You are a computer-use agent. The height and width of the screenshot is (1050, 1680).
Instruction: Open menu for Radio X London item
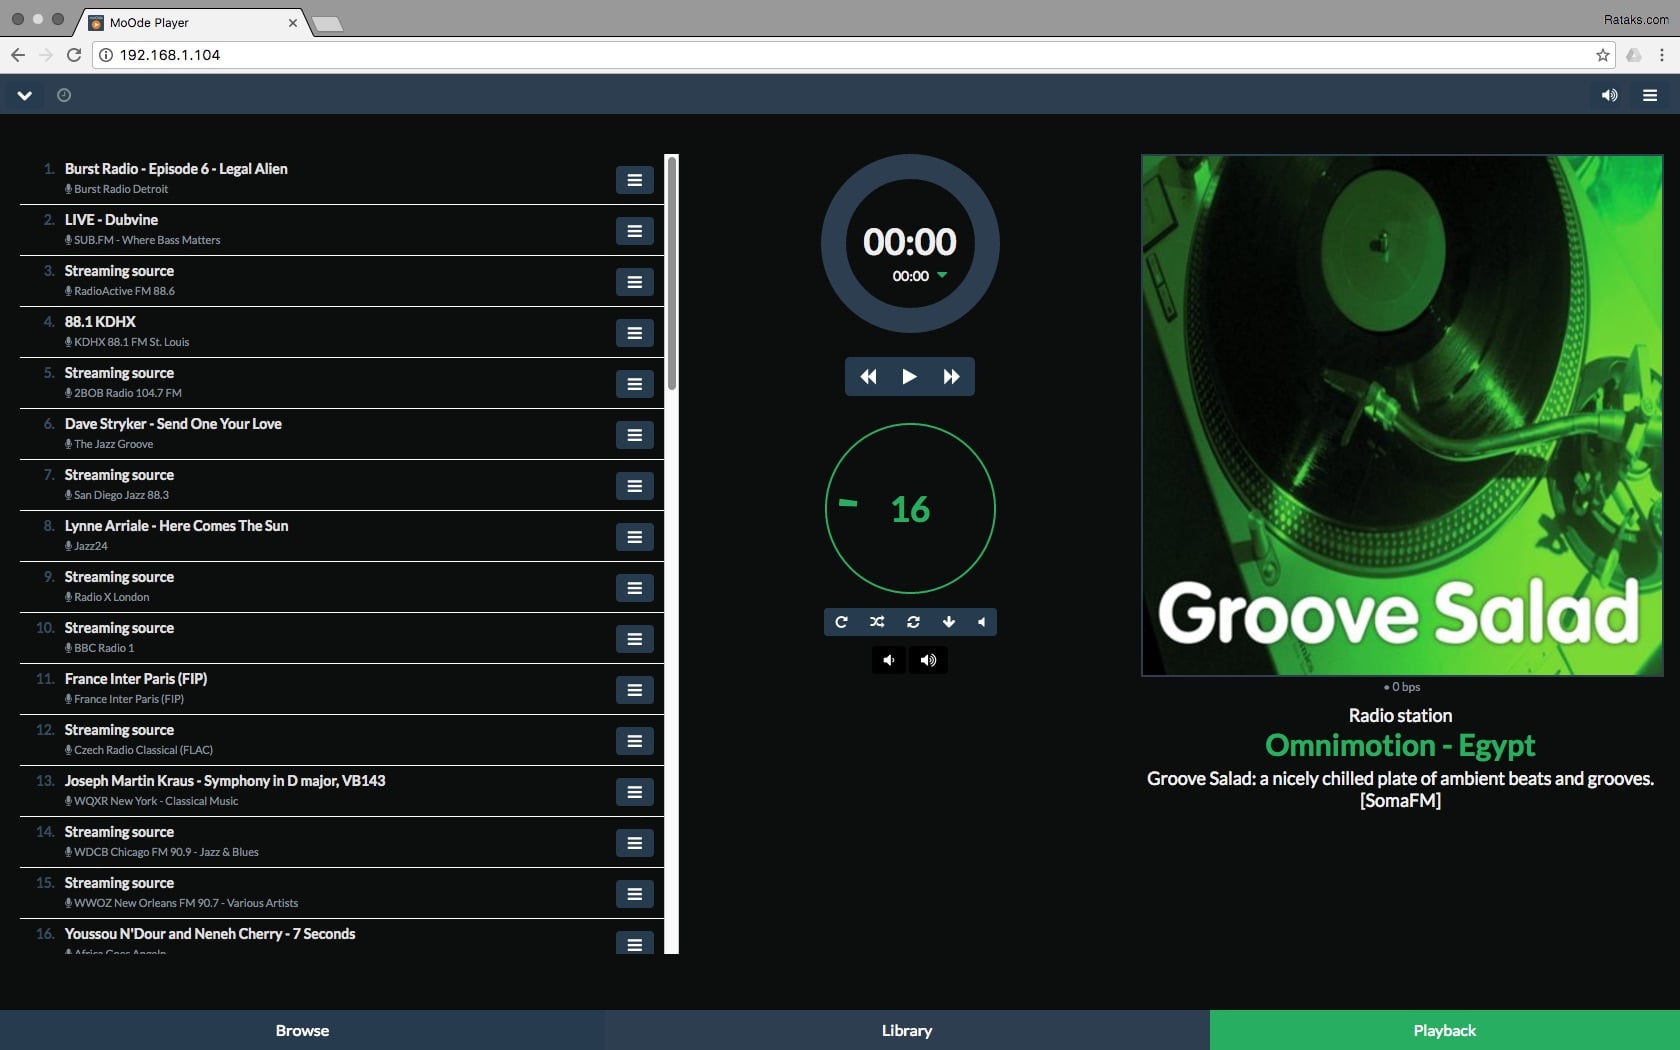pyautogui.click(x=634, y=588)
